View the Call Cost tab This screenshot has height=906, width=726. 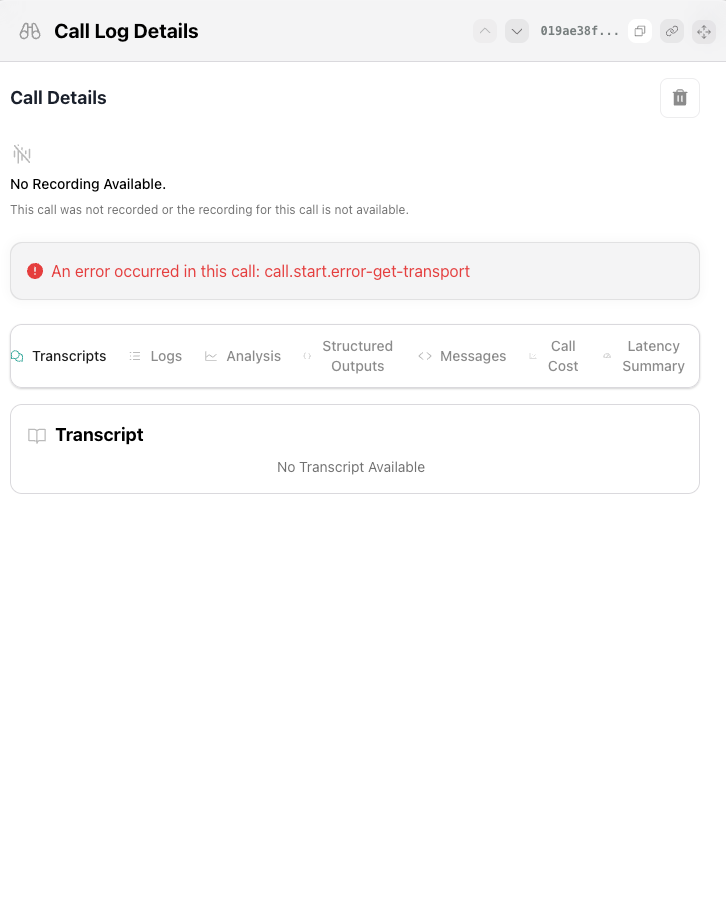coord(554,356)
